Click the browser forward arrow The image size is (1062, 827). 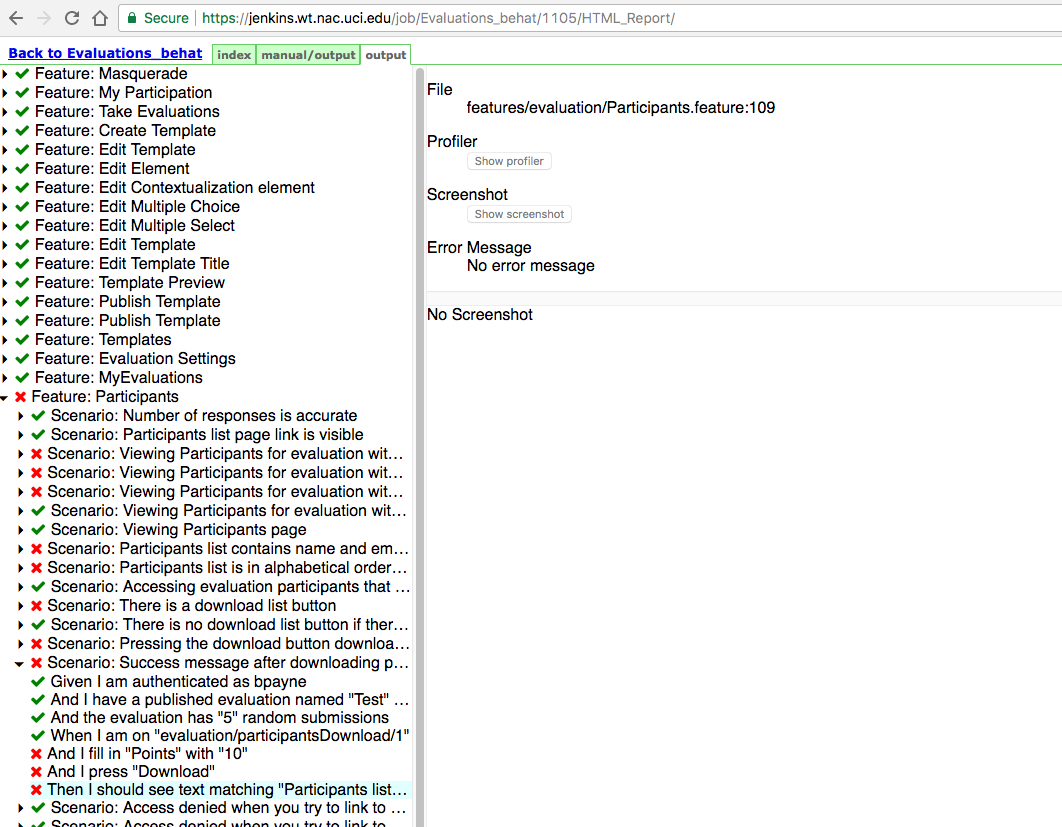point(44,18)
